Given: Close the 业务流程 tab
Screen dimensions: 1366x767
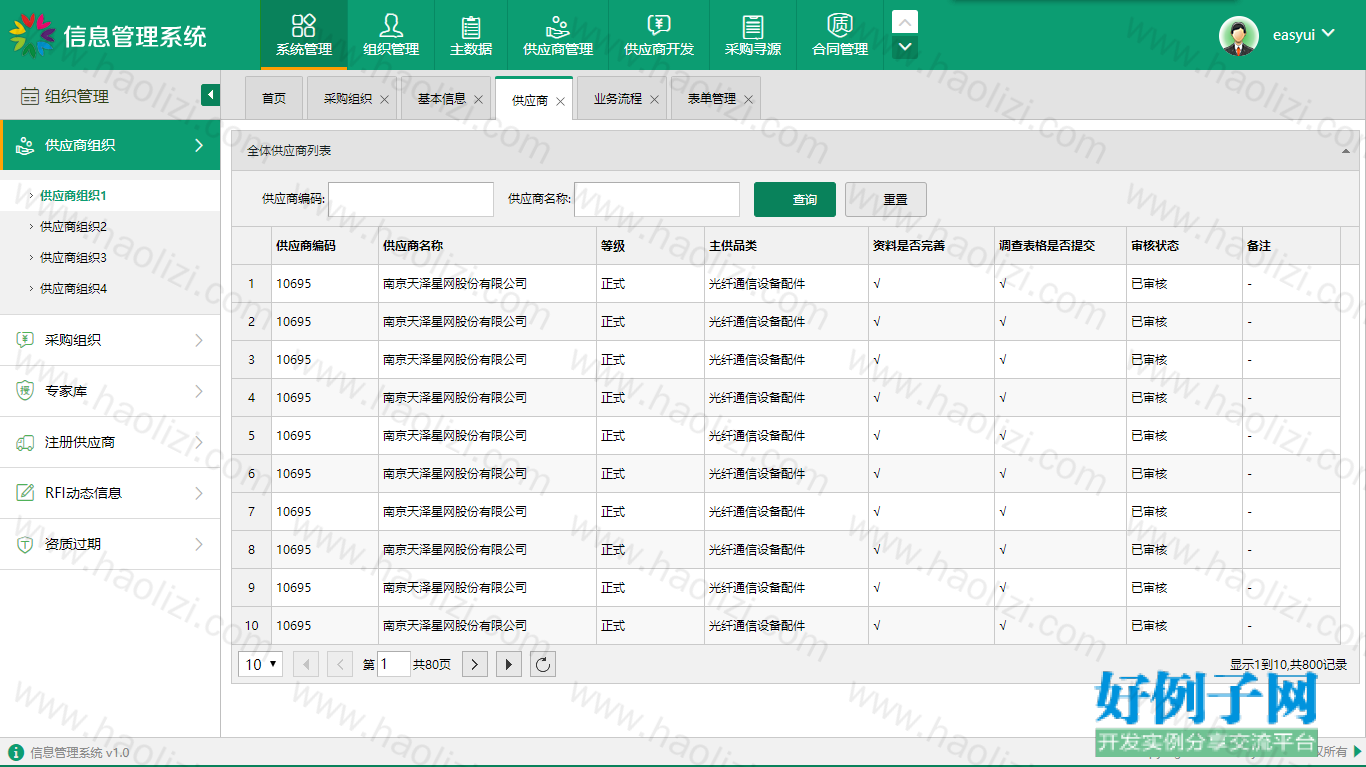Looking at the screenshot, I should pos(654,100).
